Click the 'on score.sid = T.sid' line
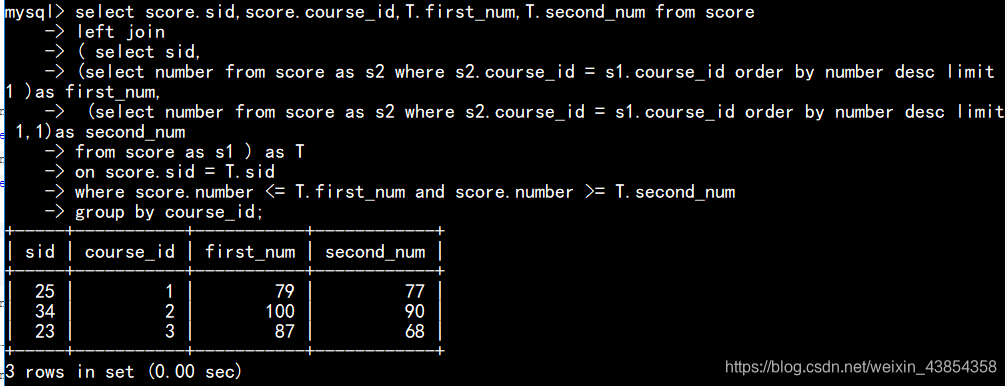Image resolution: width=1007 pixels, height=386 pixels. [175, 172]
